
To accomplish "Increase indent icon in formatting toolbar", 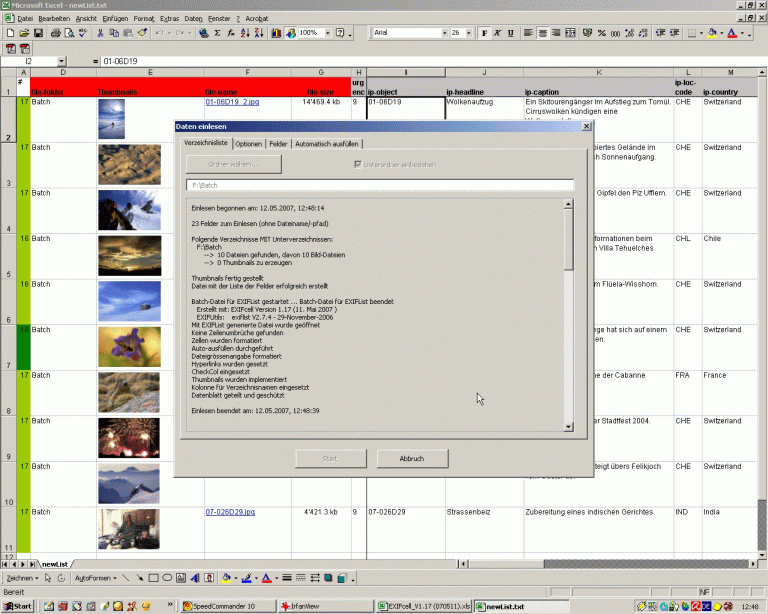I will pyautogui.click(x=674, y=33).
